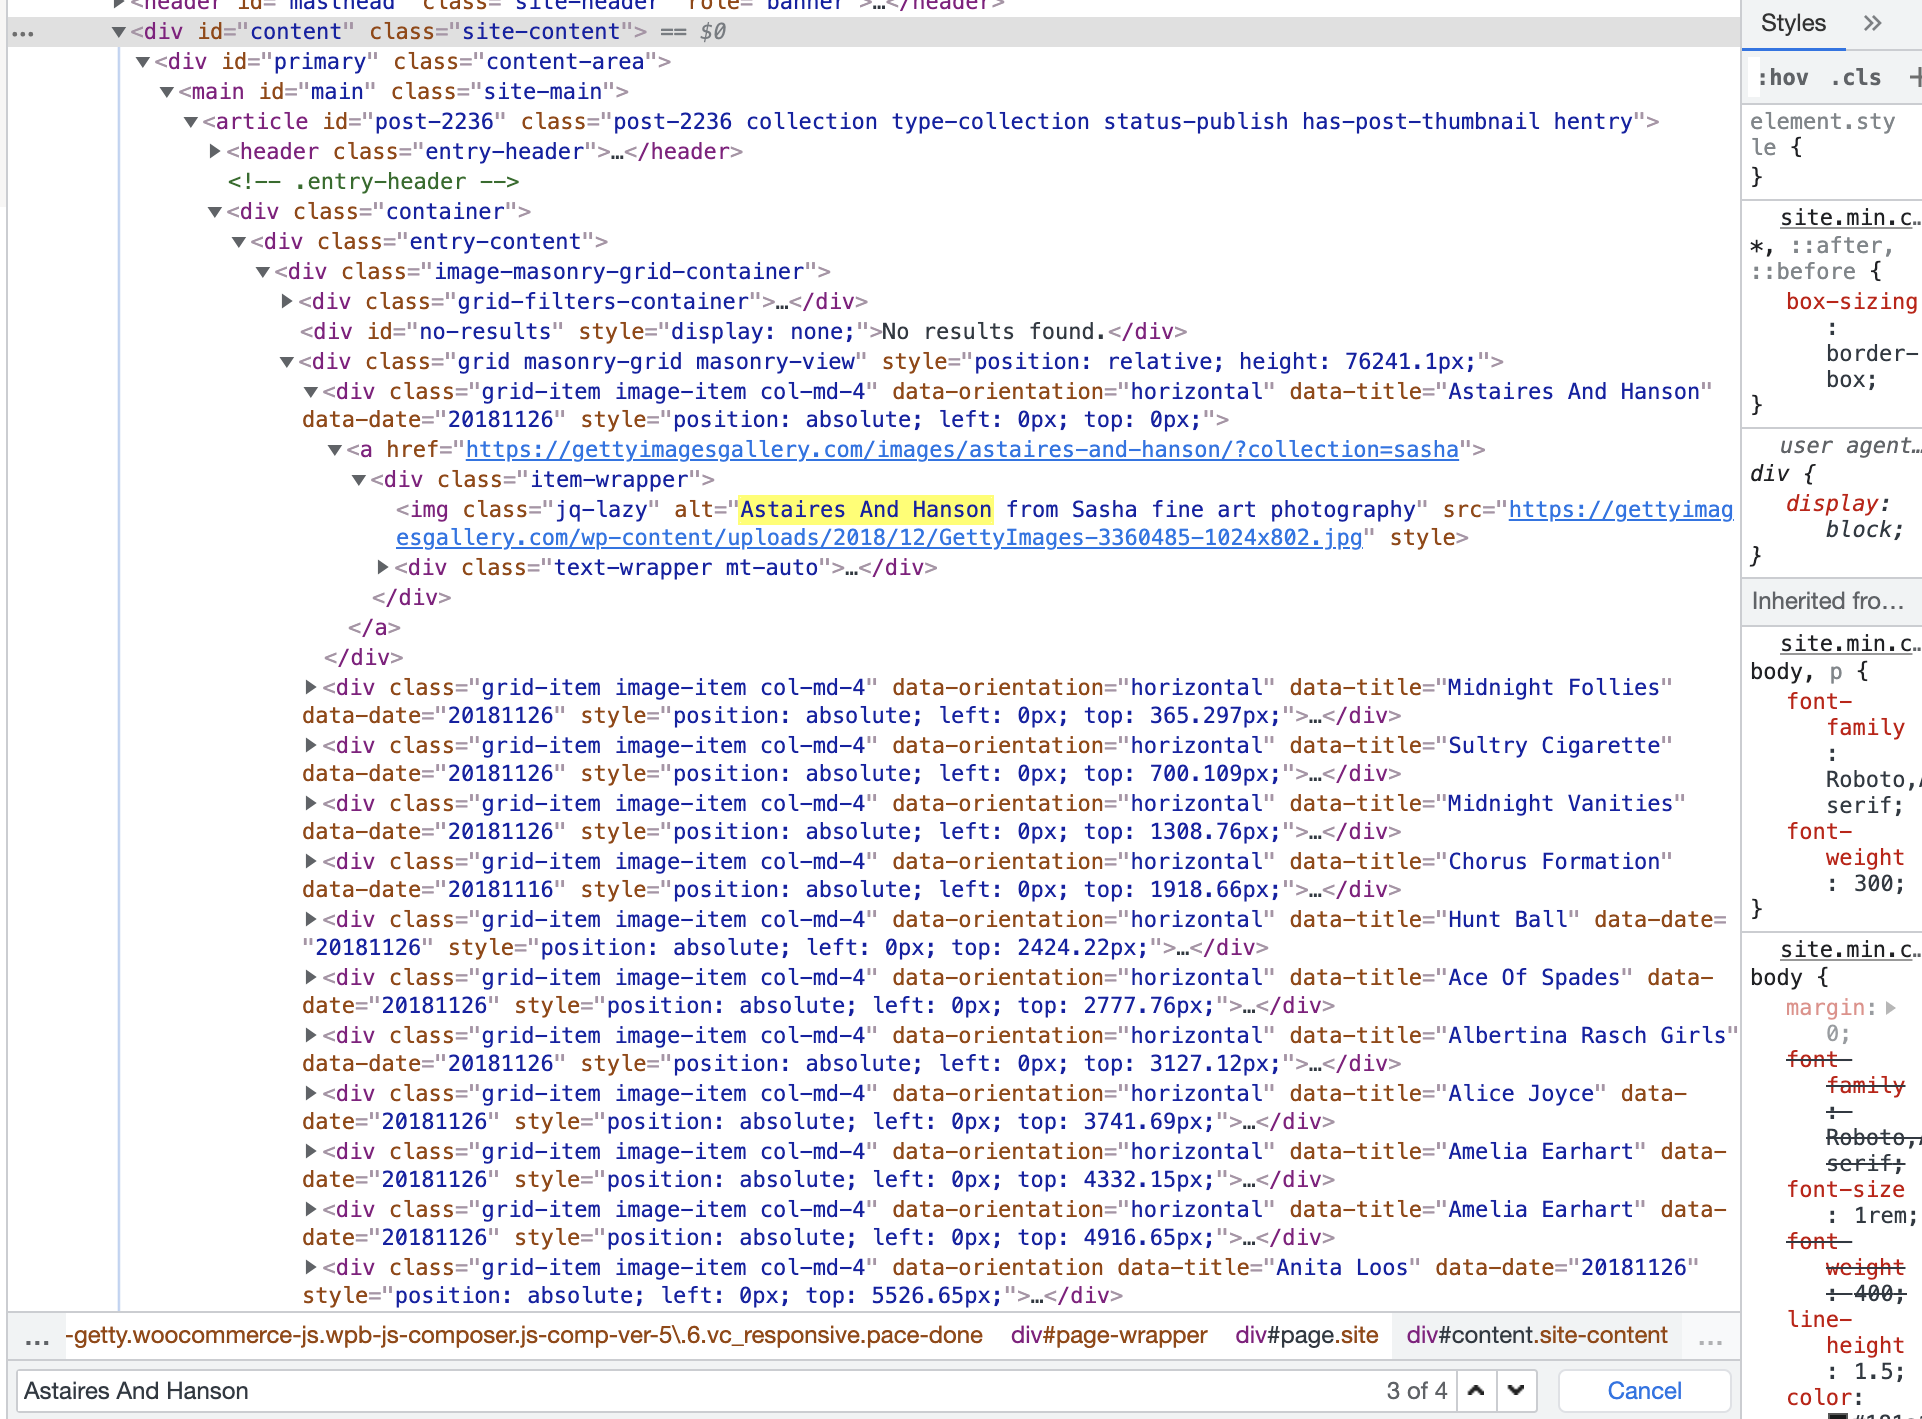Screen dimensions: 1922x1419
Task: Click breadcrumb left overflow ellipsis
Action: point(37,1338)
